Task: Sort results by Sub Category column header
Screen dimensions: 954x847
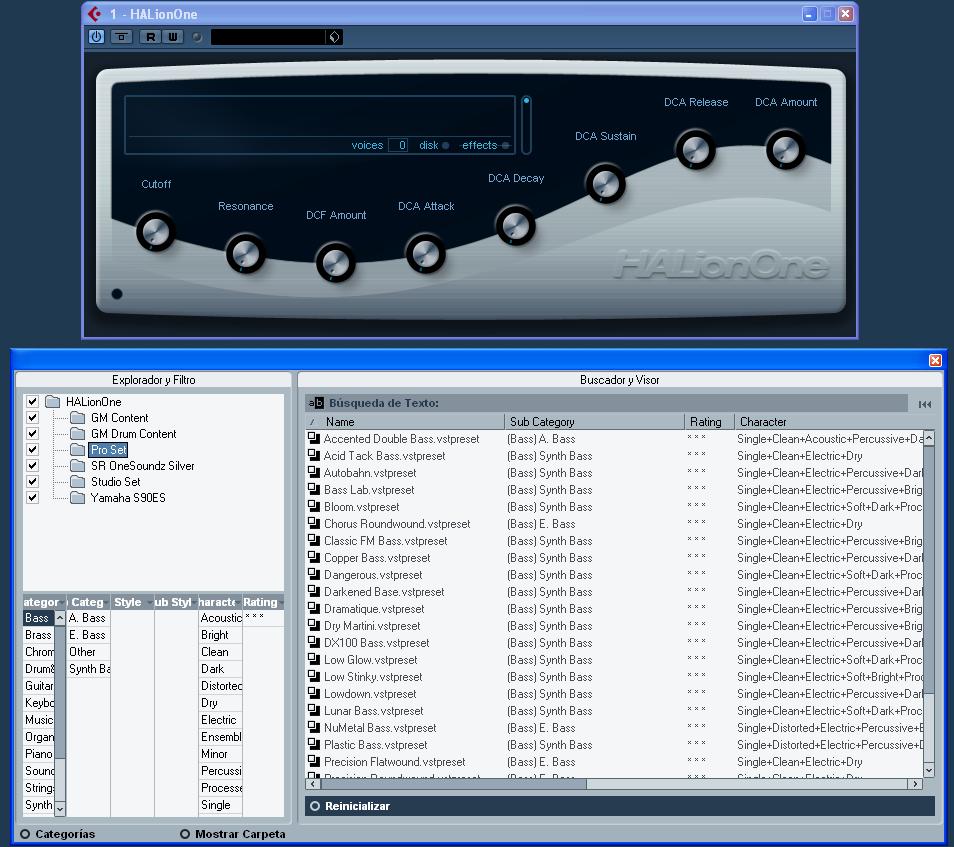Action: [594, 422]
